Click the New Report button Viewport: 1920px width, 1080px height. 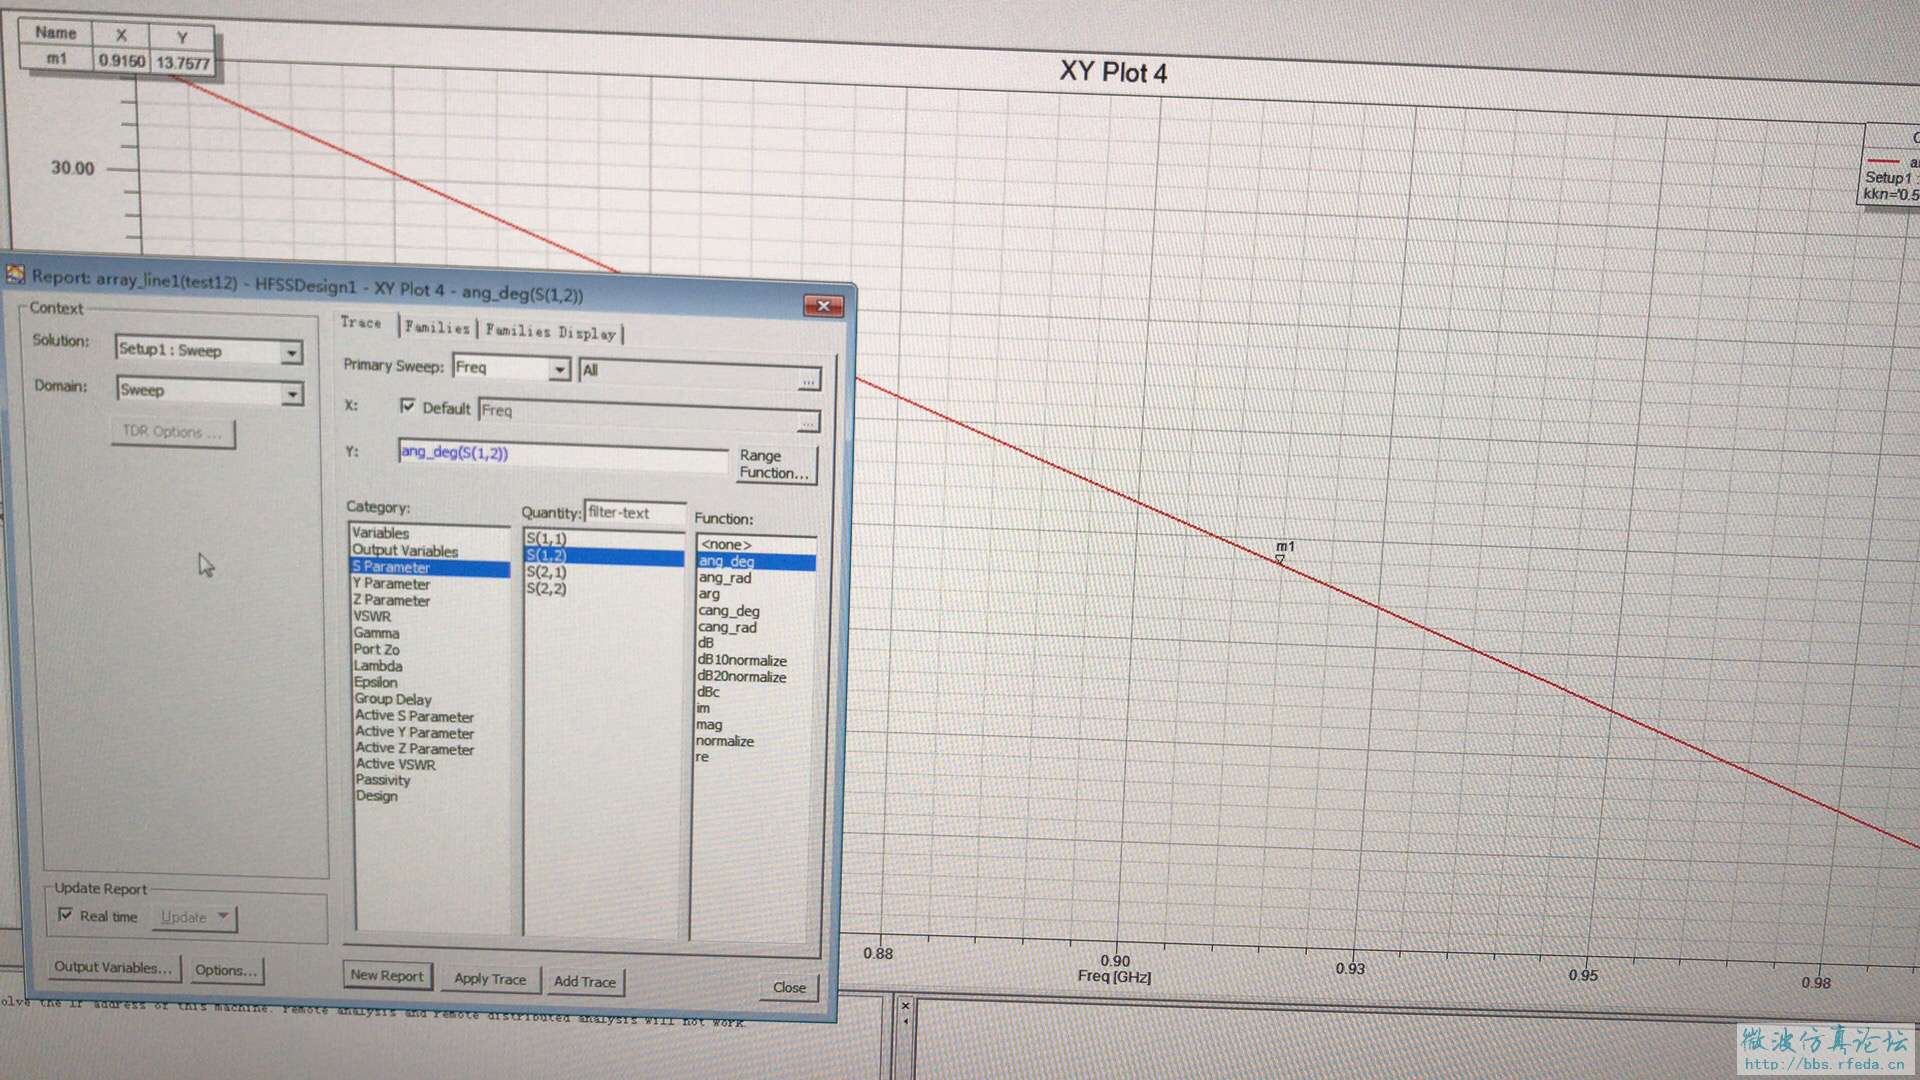tap(387, 975)
